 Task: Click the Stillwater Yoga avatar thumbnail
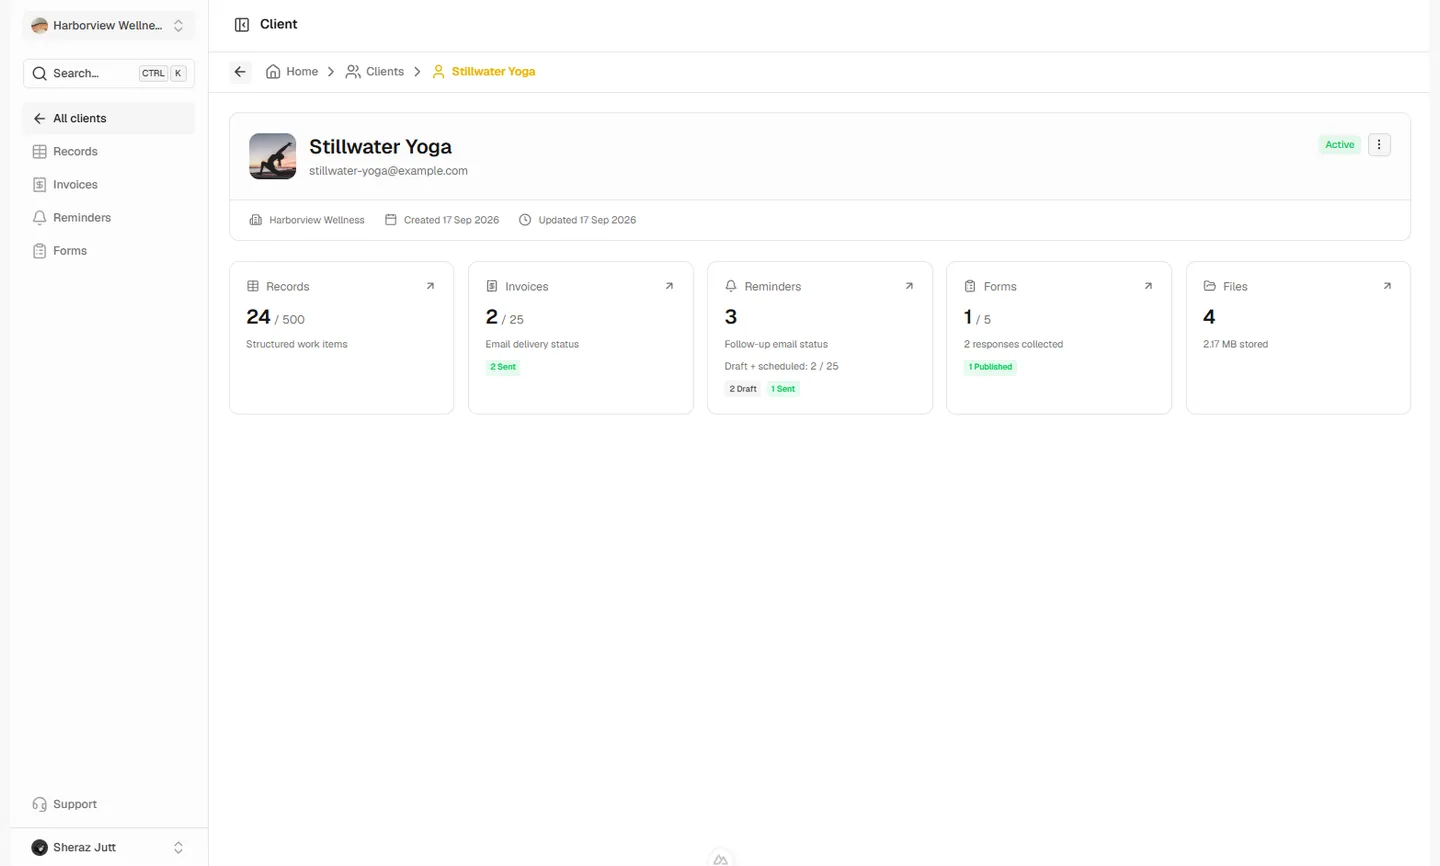(x=273, y=156)
